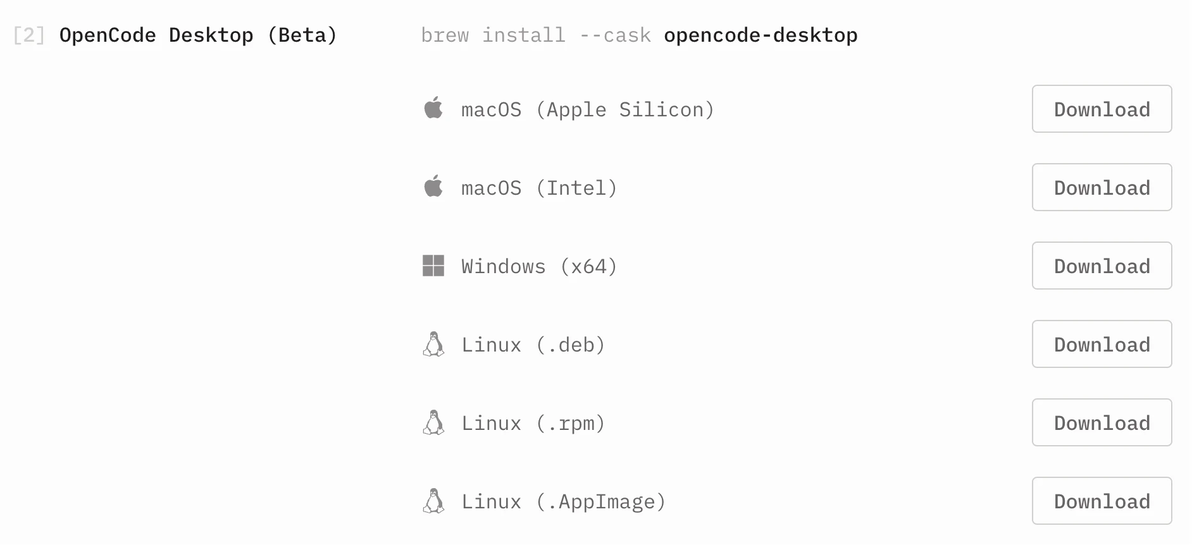
Task: Select the macOS (Apple Silicon) label text
Action: click(x=588, y=109)
